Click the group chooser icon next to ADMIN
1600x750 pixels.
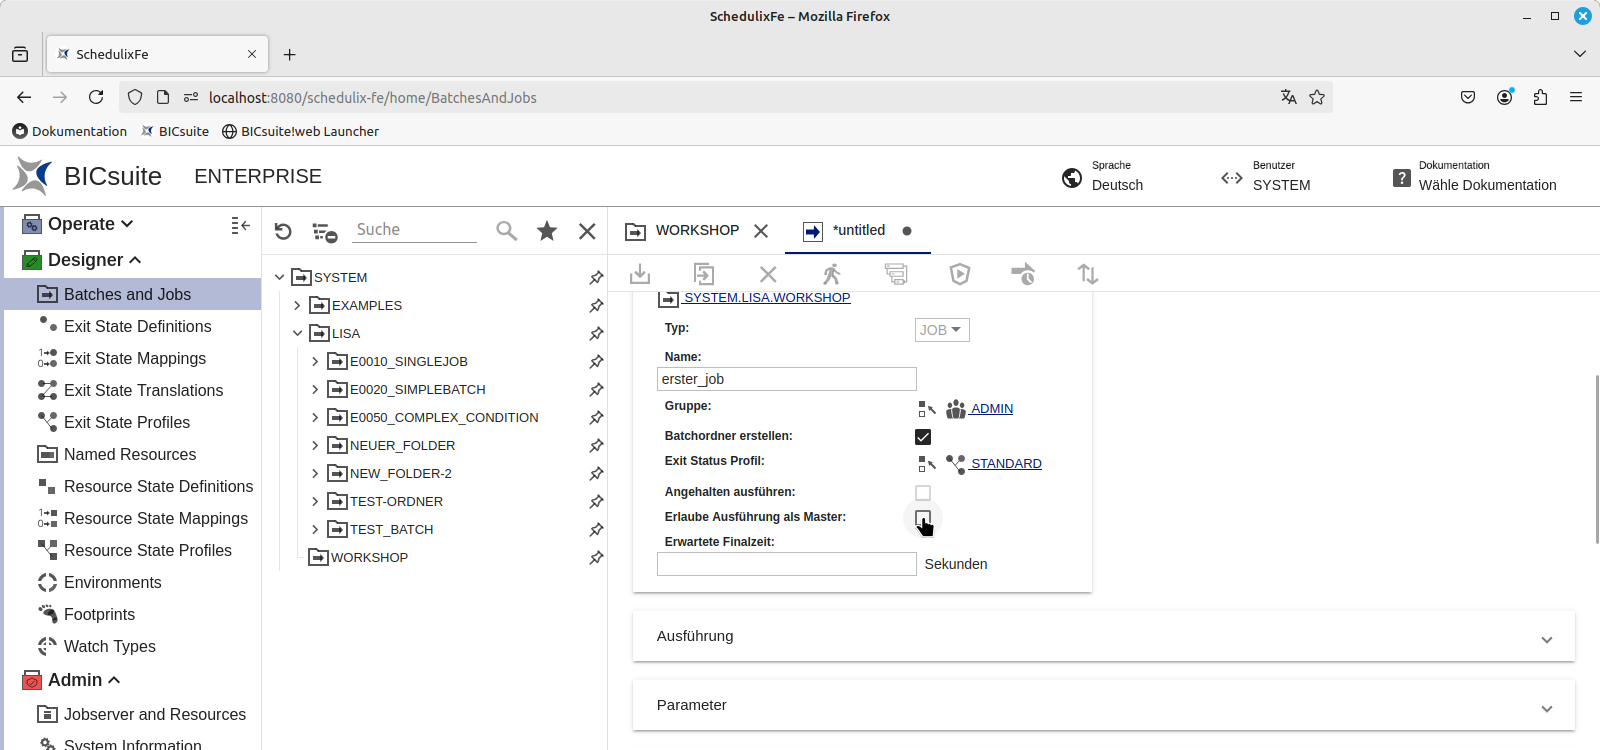(927, 409)
